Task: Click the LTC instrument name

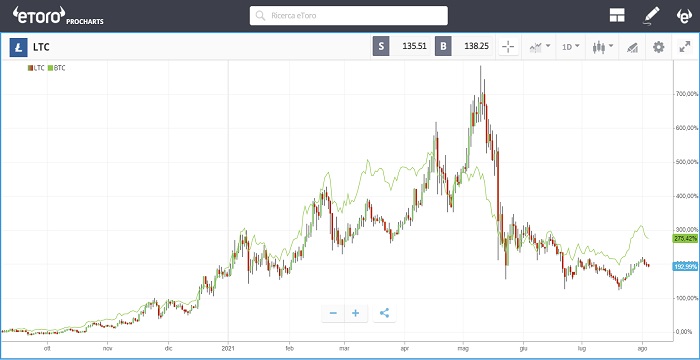Action: coord(41,47)
